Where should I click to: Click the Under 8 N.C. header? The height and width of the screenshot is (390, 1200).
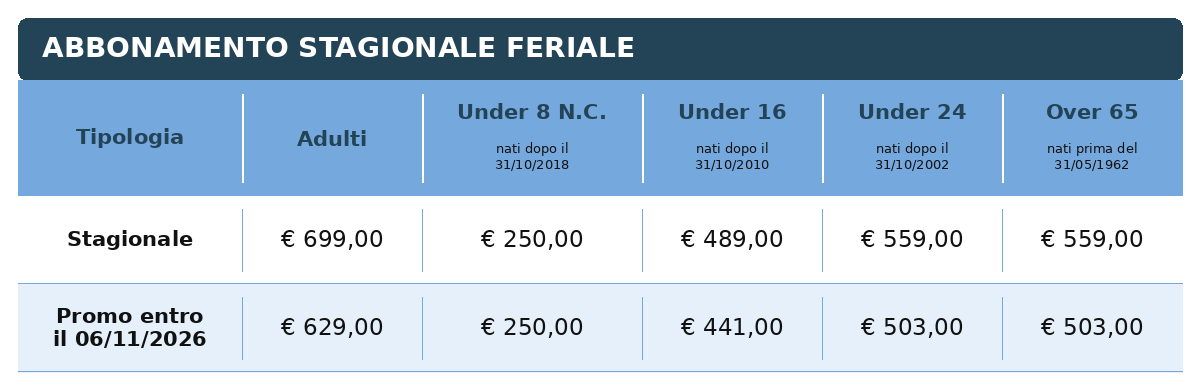pyautogui.click(x=532, y=112)
